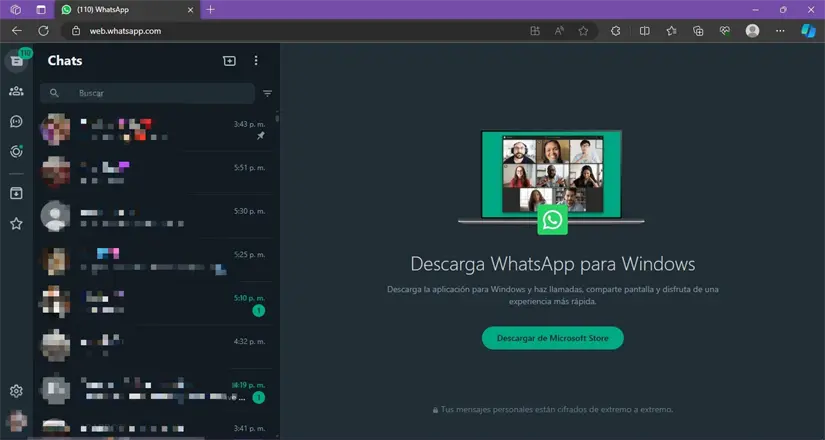This screenshot has height=440, width=825.
Task: Open unread chat from 4:19 p. m.
Action: pos(156,390)
